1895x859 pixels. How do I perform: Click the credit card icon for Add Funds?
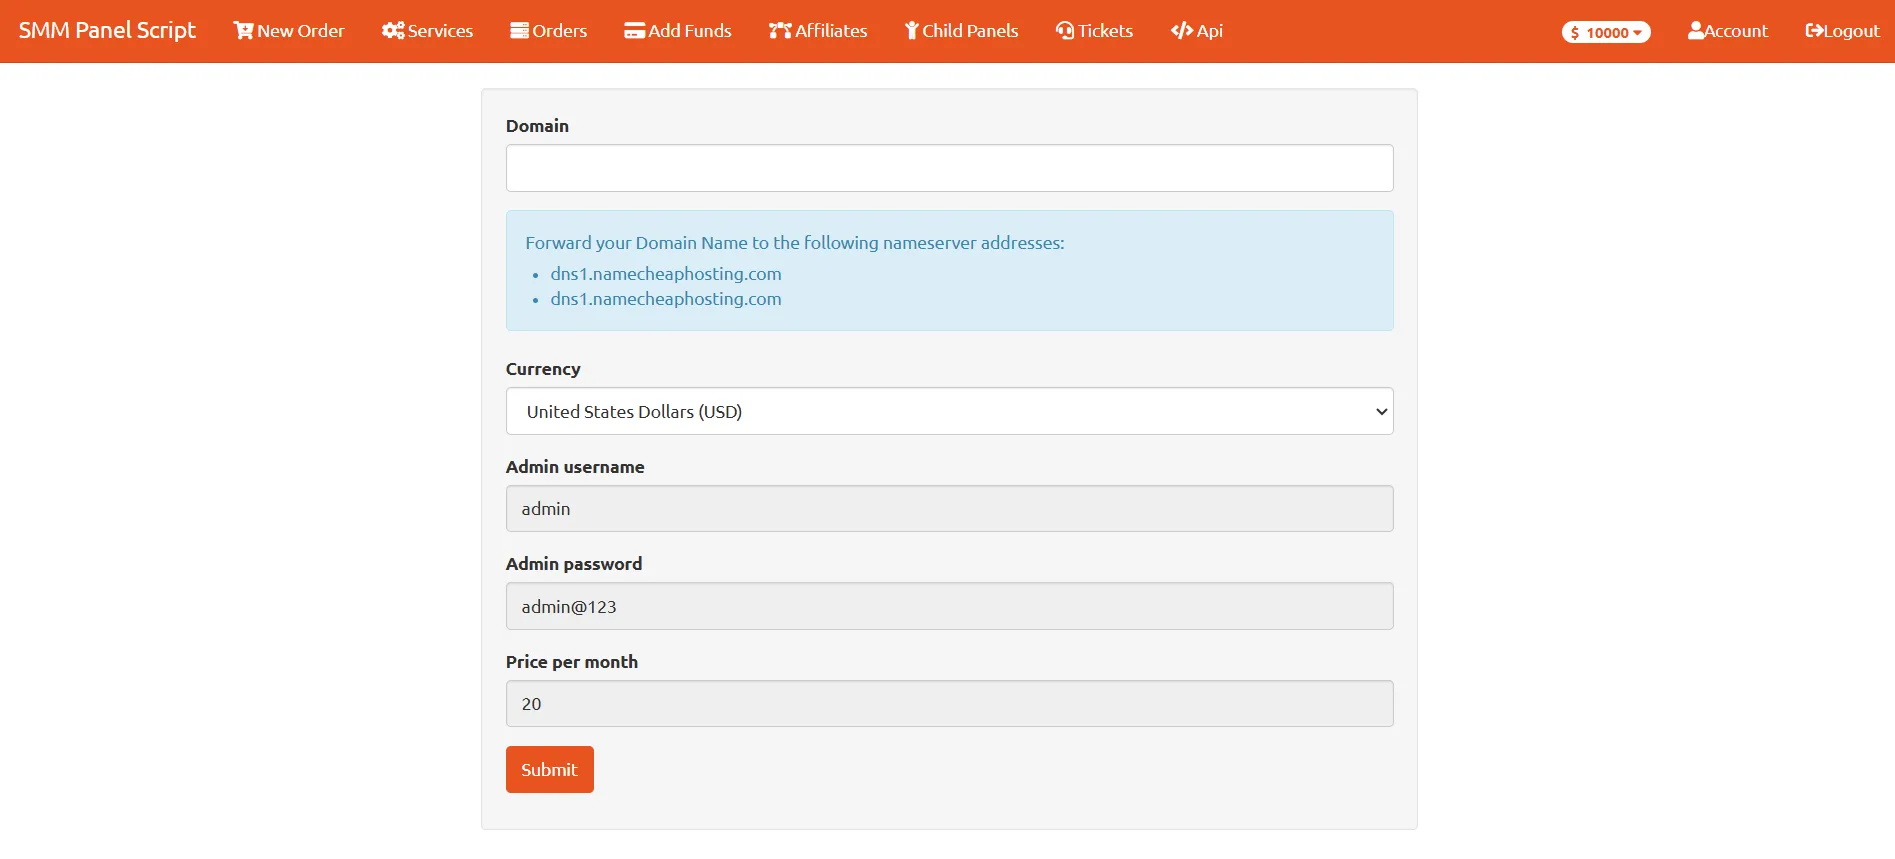(x=634, y=31)
